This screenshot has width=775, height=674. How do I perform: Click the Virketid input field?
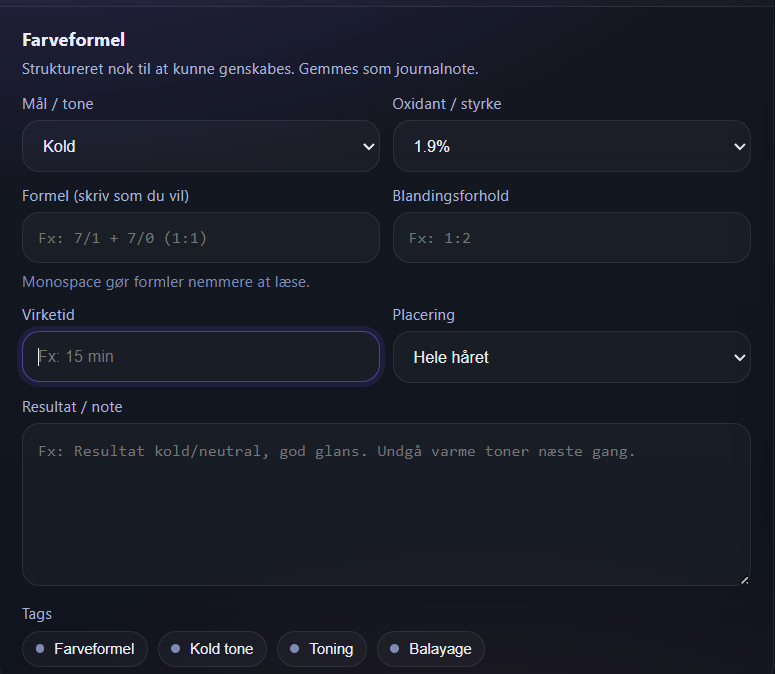(x=200, y=356)
